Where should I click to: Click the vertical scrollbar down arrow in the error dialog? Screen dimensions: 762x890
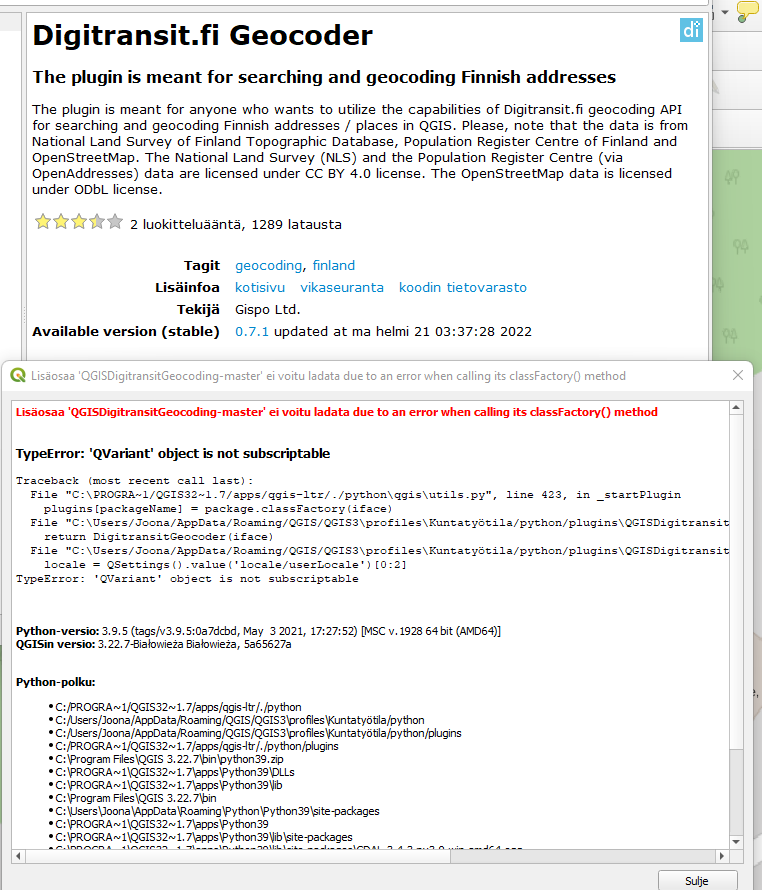736,842
